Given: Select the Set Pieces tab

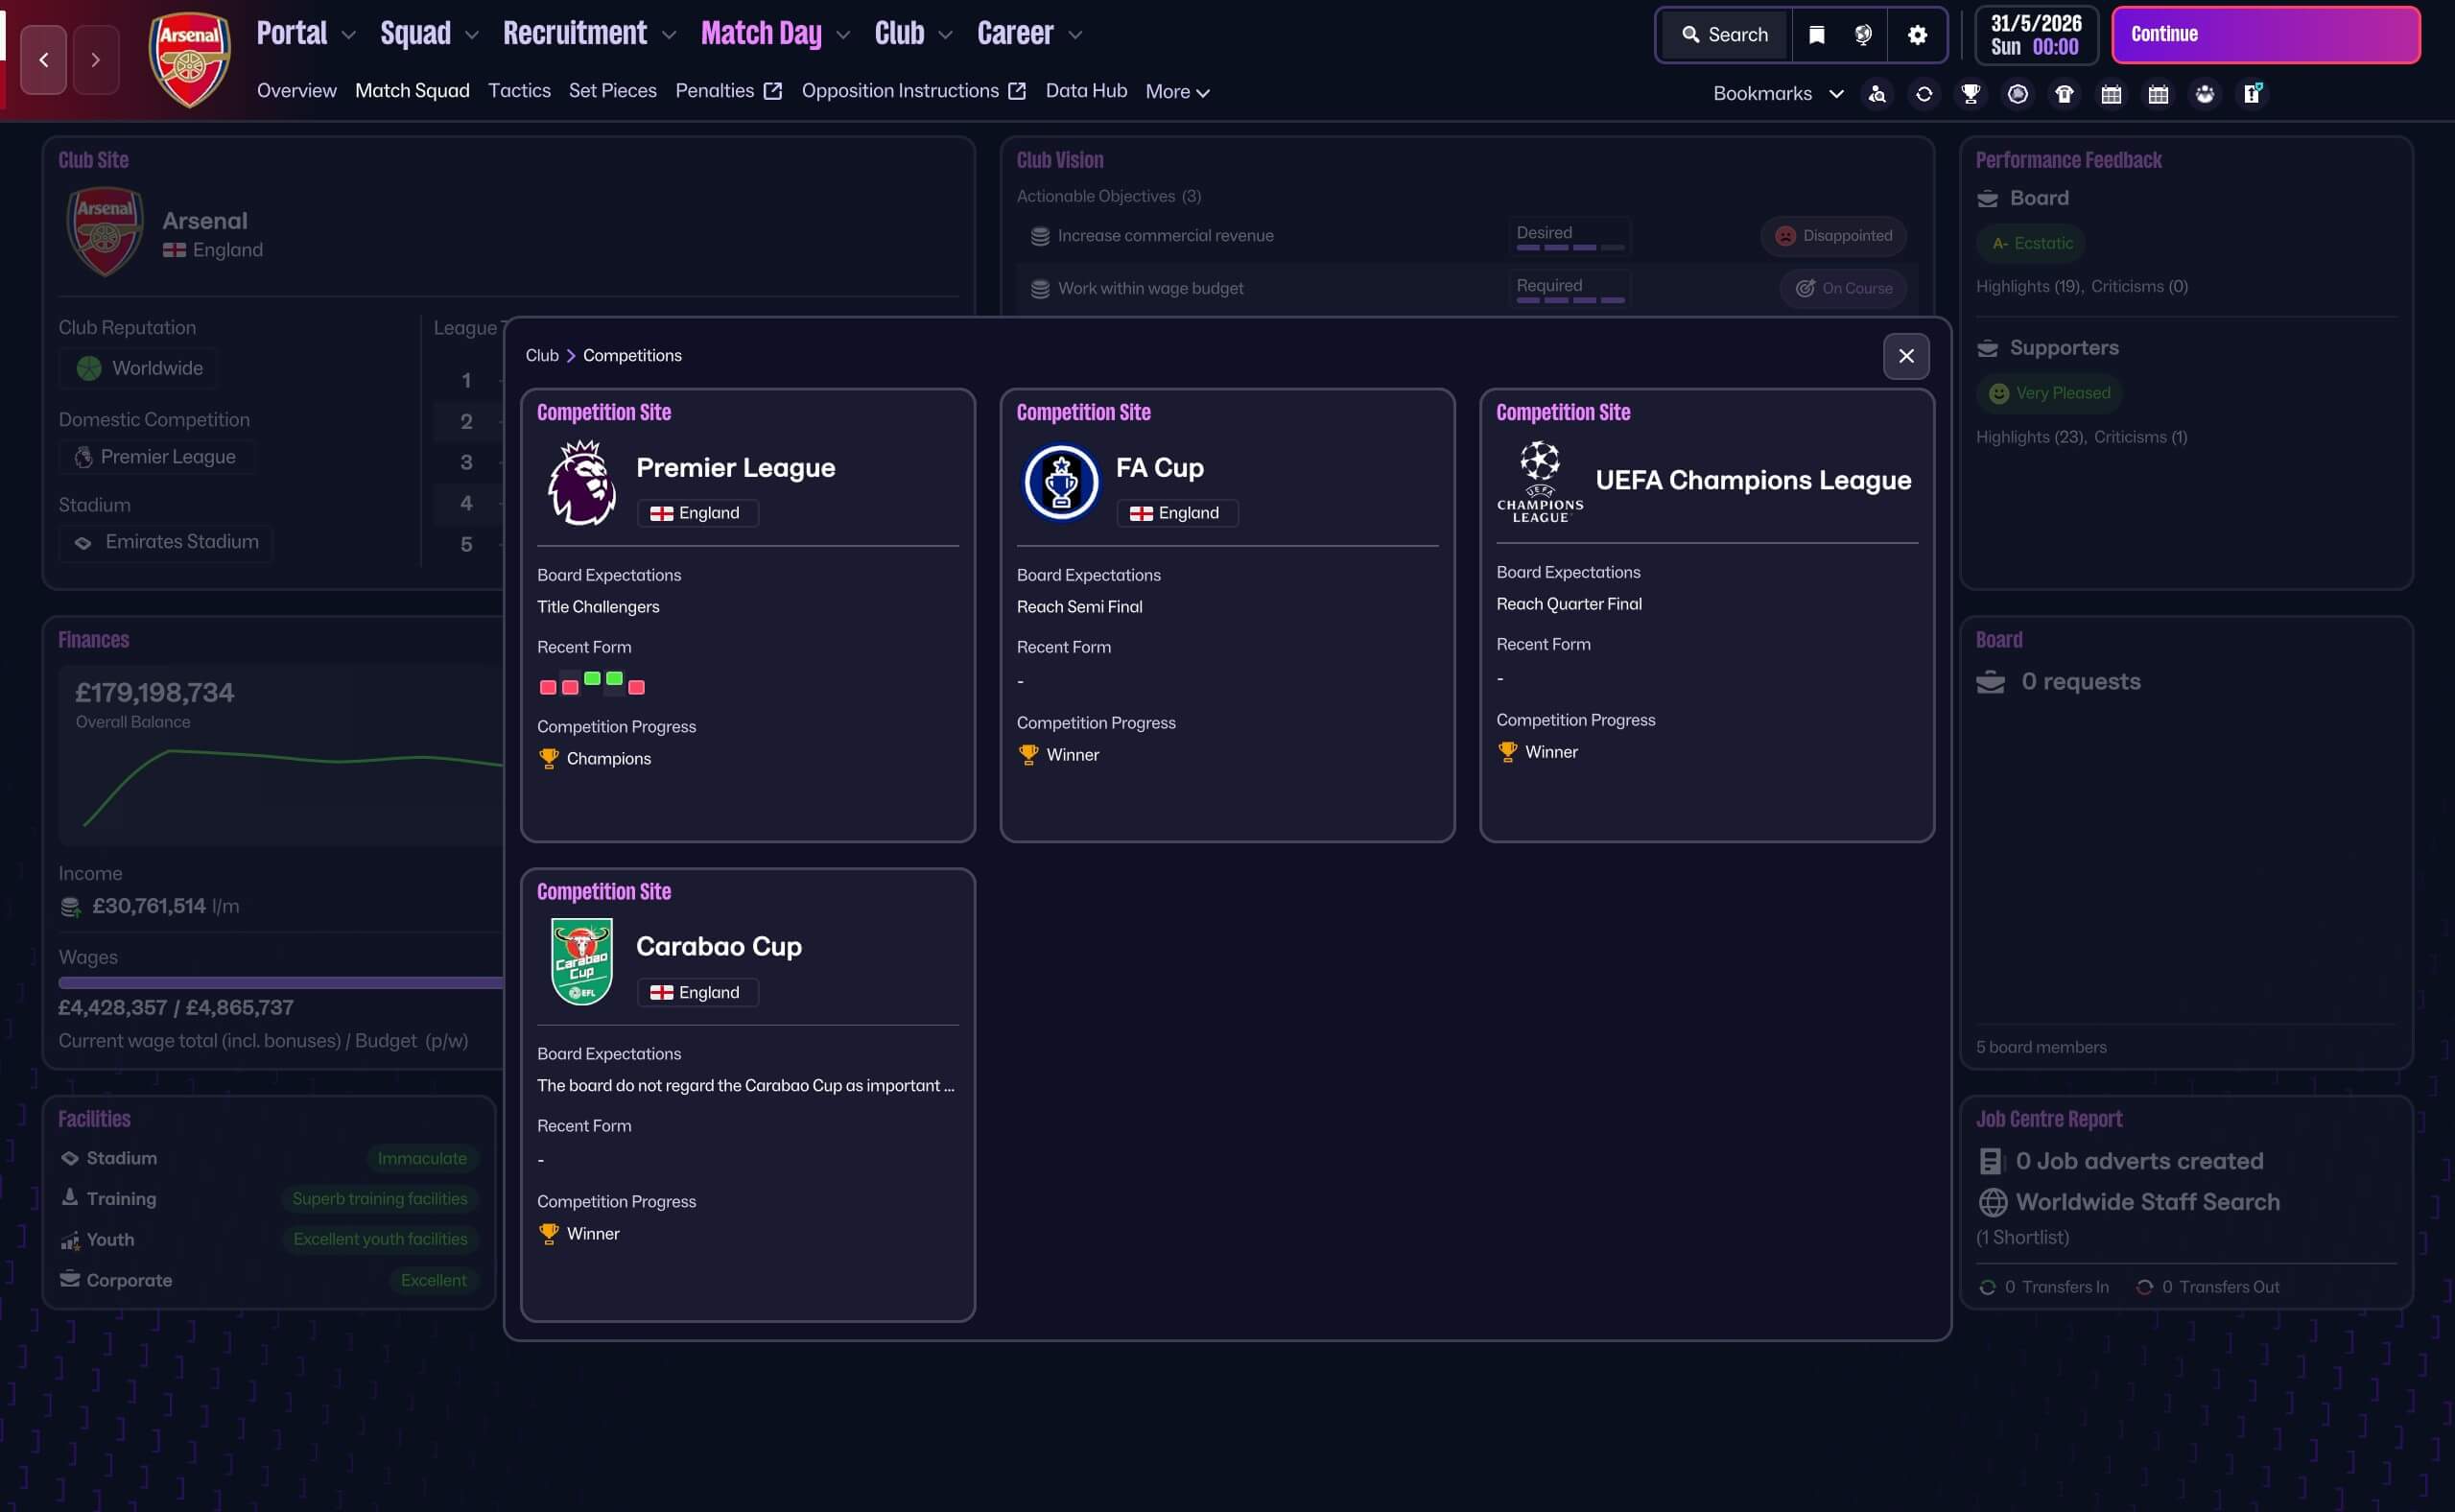Looking at the screenshot, I should 612,91.
